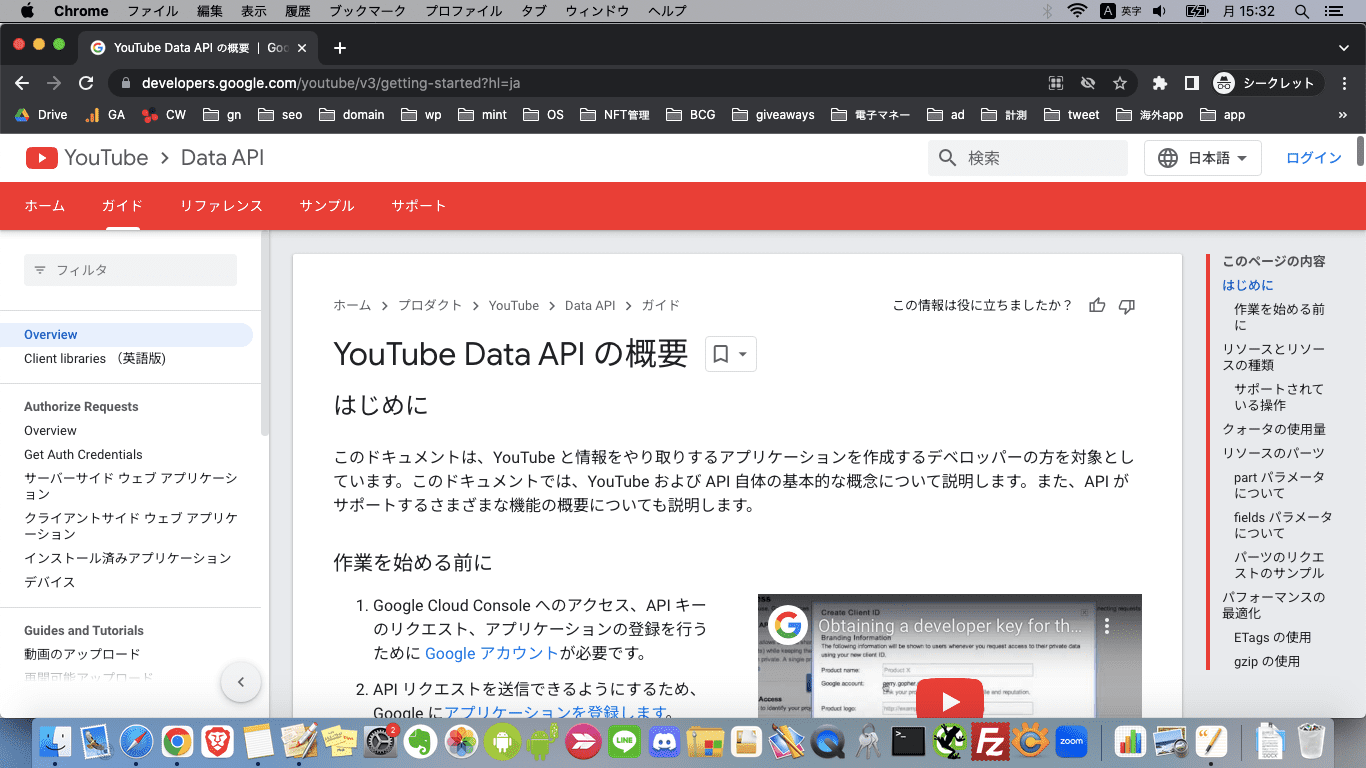The width and height of the screenshot is (1366, 768).
Task: Show more bookmarks with the double chevron
Action: 1342,115
